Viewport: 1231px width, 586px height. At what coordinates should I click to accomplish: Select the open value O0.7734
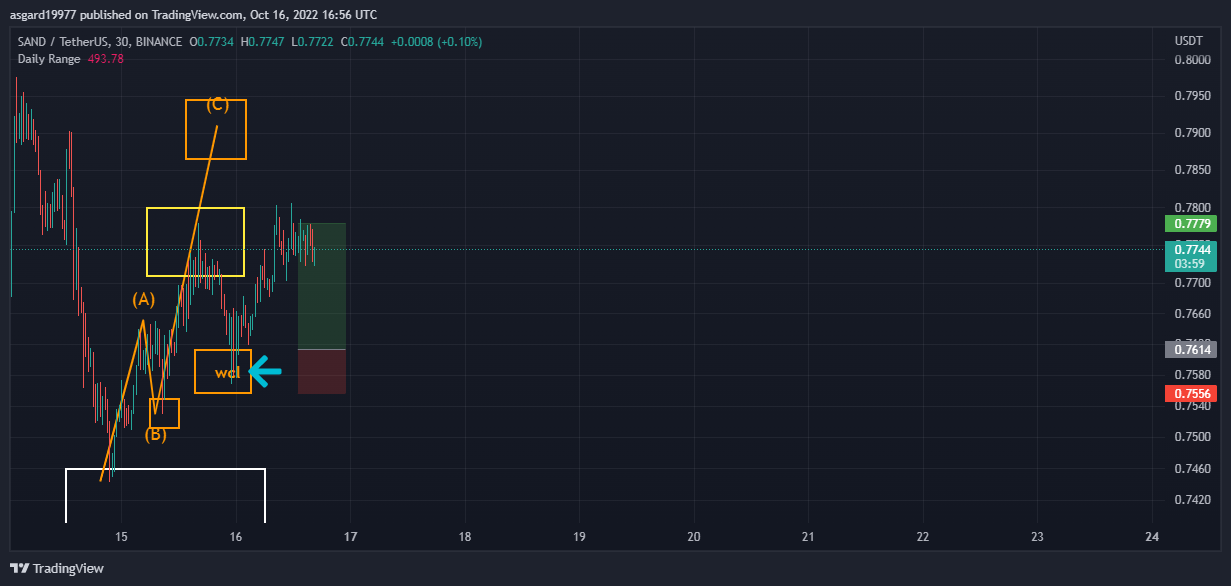[x=214, y=42]
